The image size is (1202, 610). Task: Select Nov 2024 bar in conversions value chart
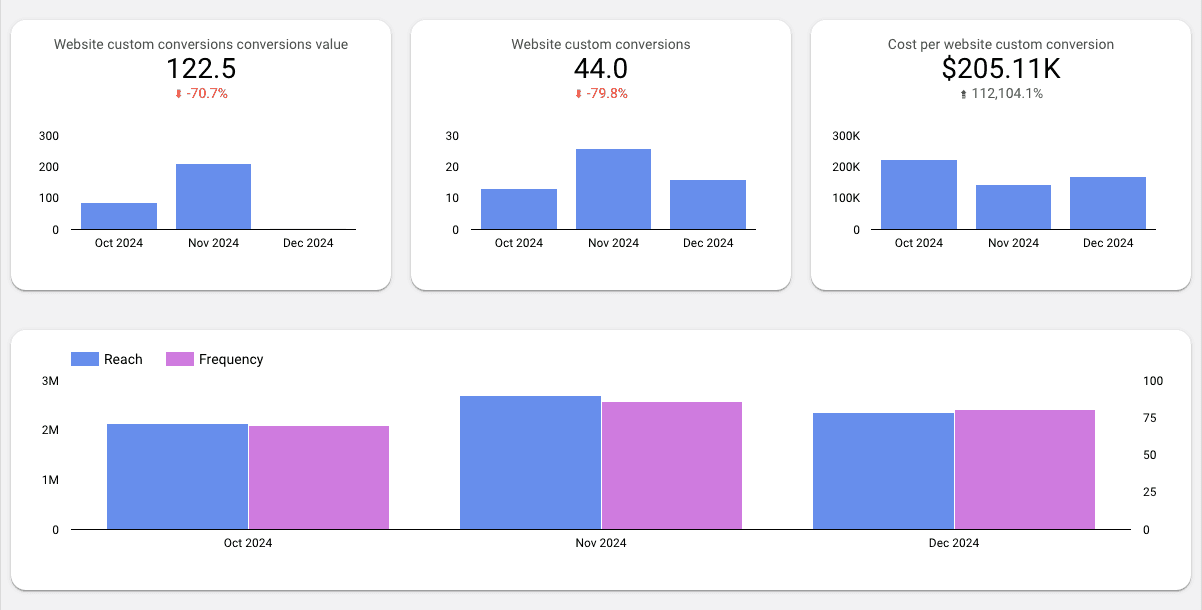[x=214, y=197]
